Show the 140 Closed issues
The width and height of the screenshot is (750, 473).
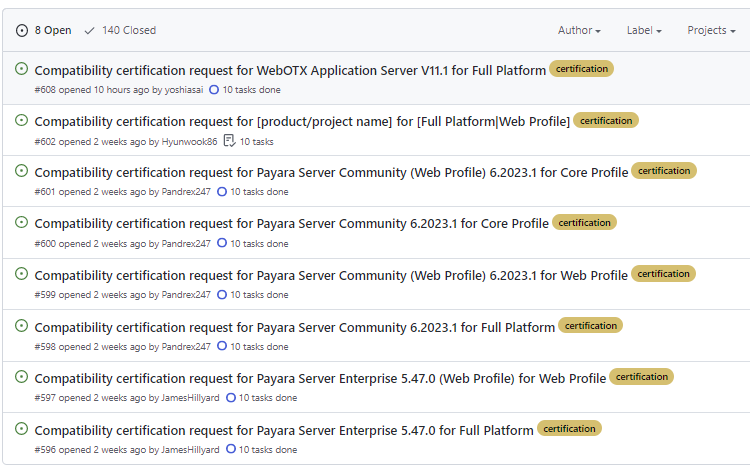[x=120, y=30]
